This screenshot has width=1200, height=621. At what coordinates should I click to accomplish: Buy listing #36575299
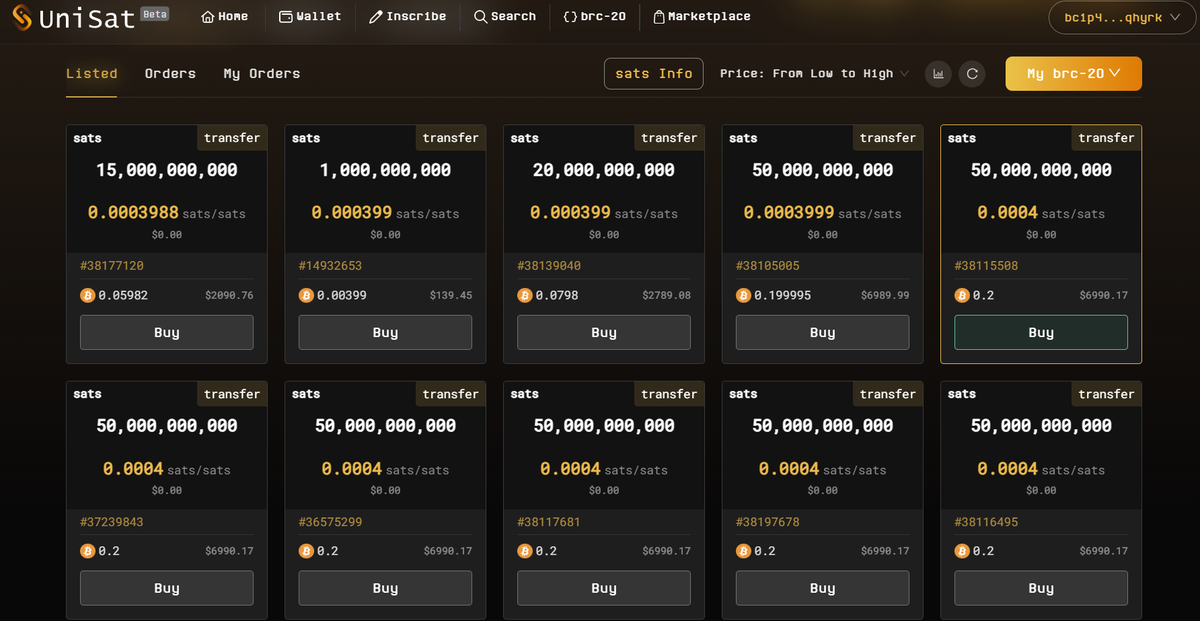(385, 588)
